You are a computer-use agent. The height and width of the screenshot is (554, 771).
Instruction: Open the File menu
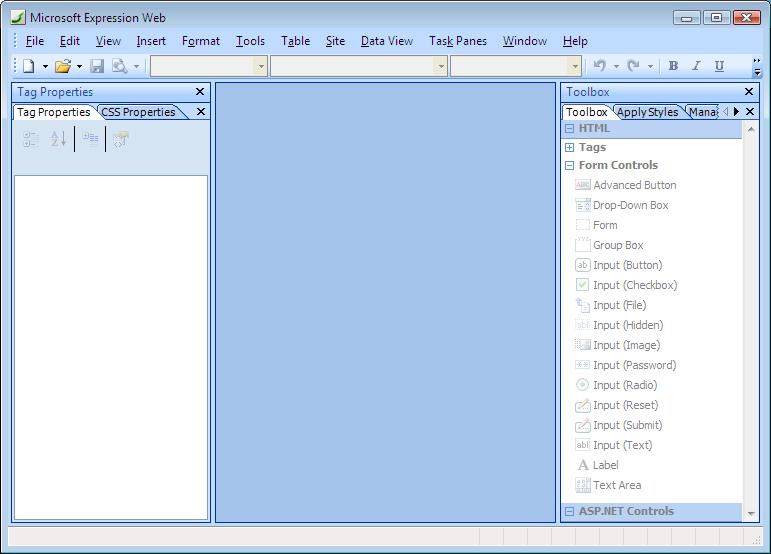[35, 41]
